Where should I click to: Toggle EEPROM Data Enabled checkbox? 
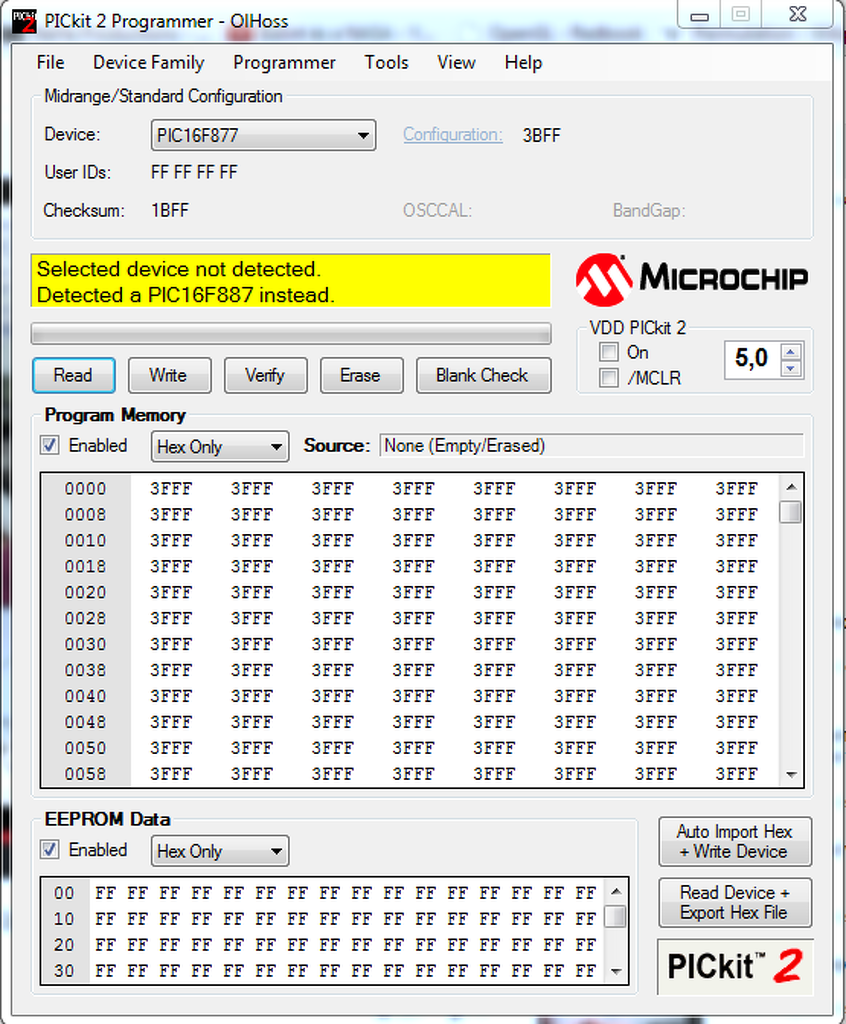tap(50, 850)
